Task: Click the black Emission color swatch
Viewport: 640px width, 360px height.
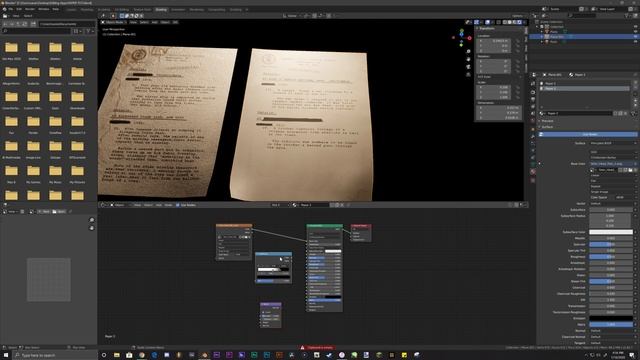Action: click(611, 318)
